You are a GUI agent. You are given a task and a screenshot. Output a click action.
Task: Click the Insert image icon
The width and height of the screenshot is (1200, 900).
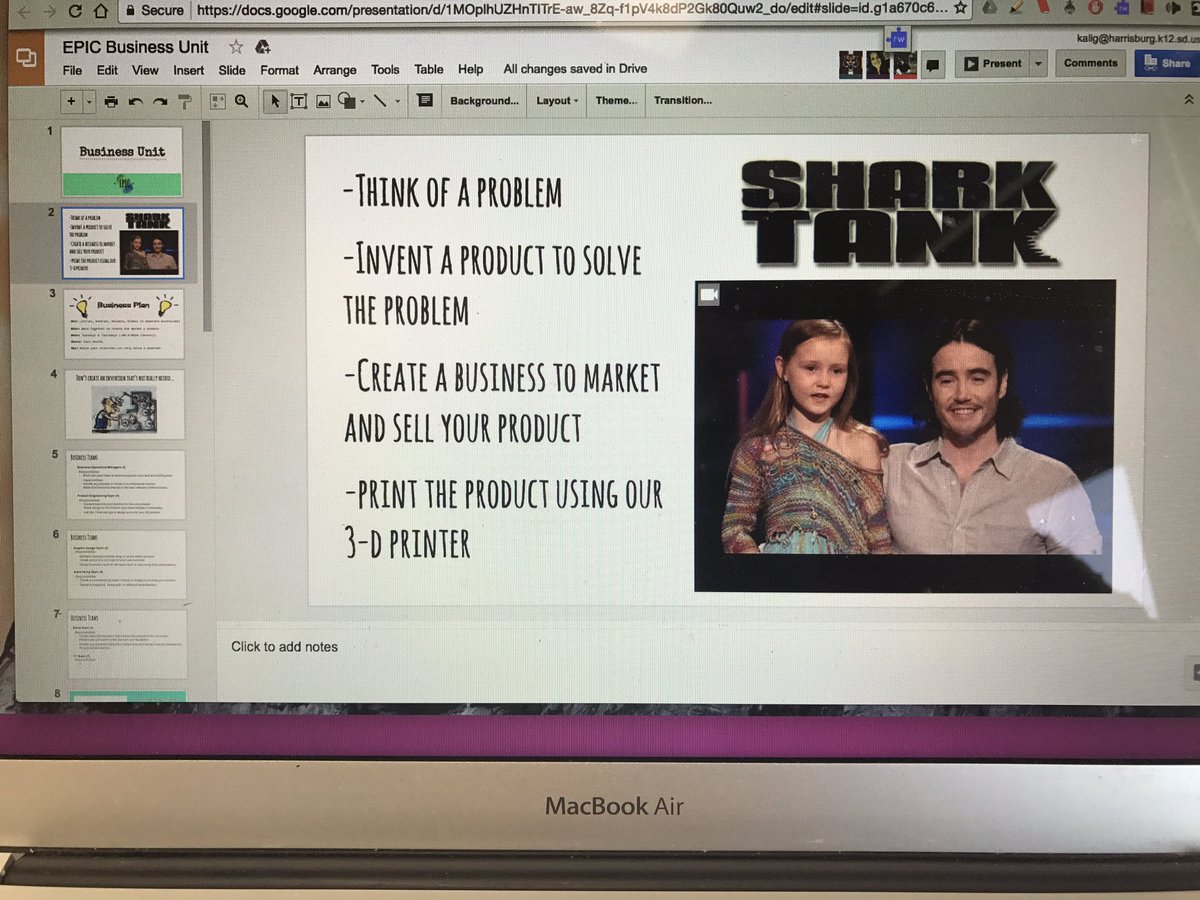pyautogui.click(x=323, y=101)
